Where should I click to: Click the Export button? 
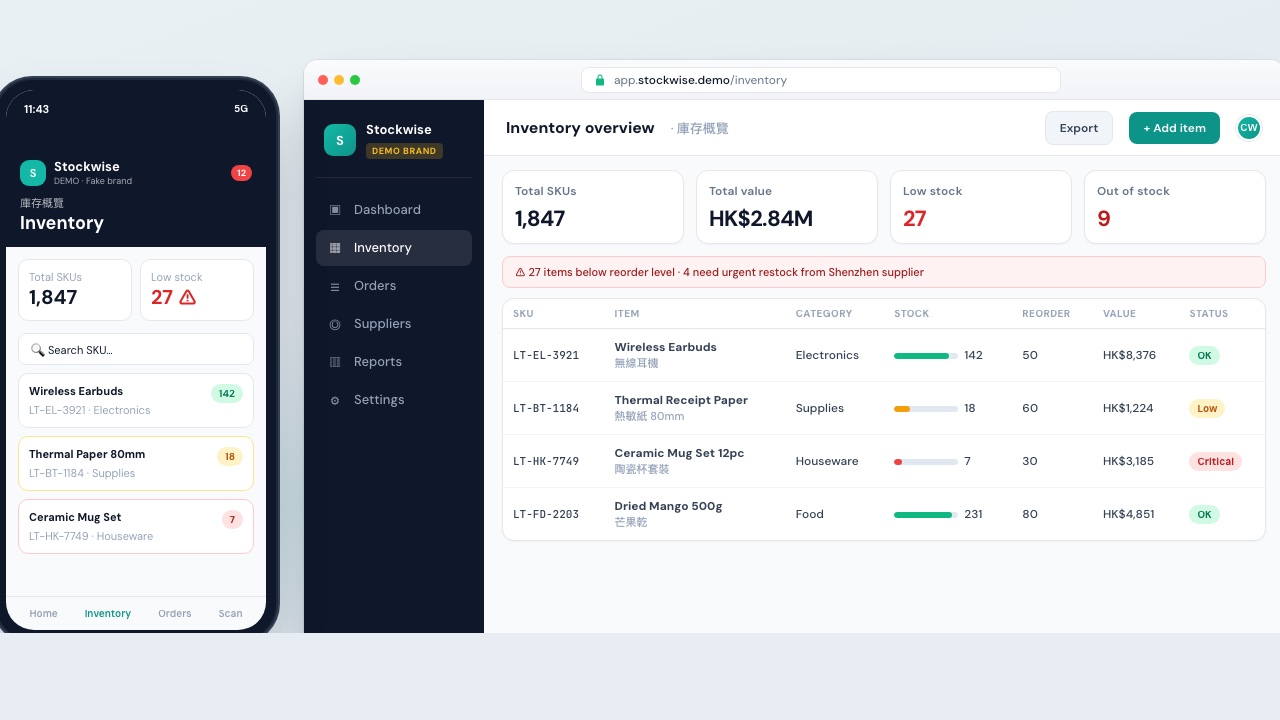click(x=1079, y=128)
